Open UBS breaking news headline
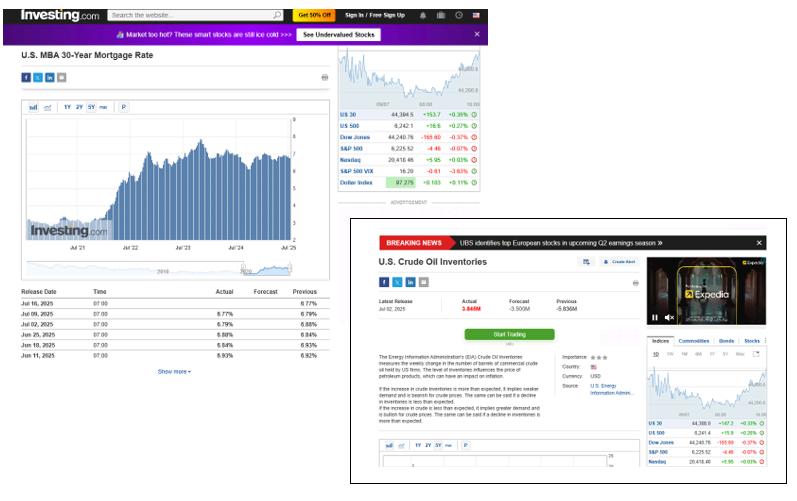 561,243
